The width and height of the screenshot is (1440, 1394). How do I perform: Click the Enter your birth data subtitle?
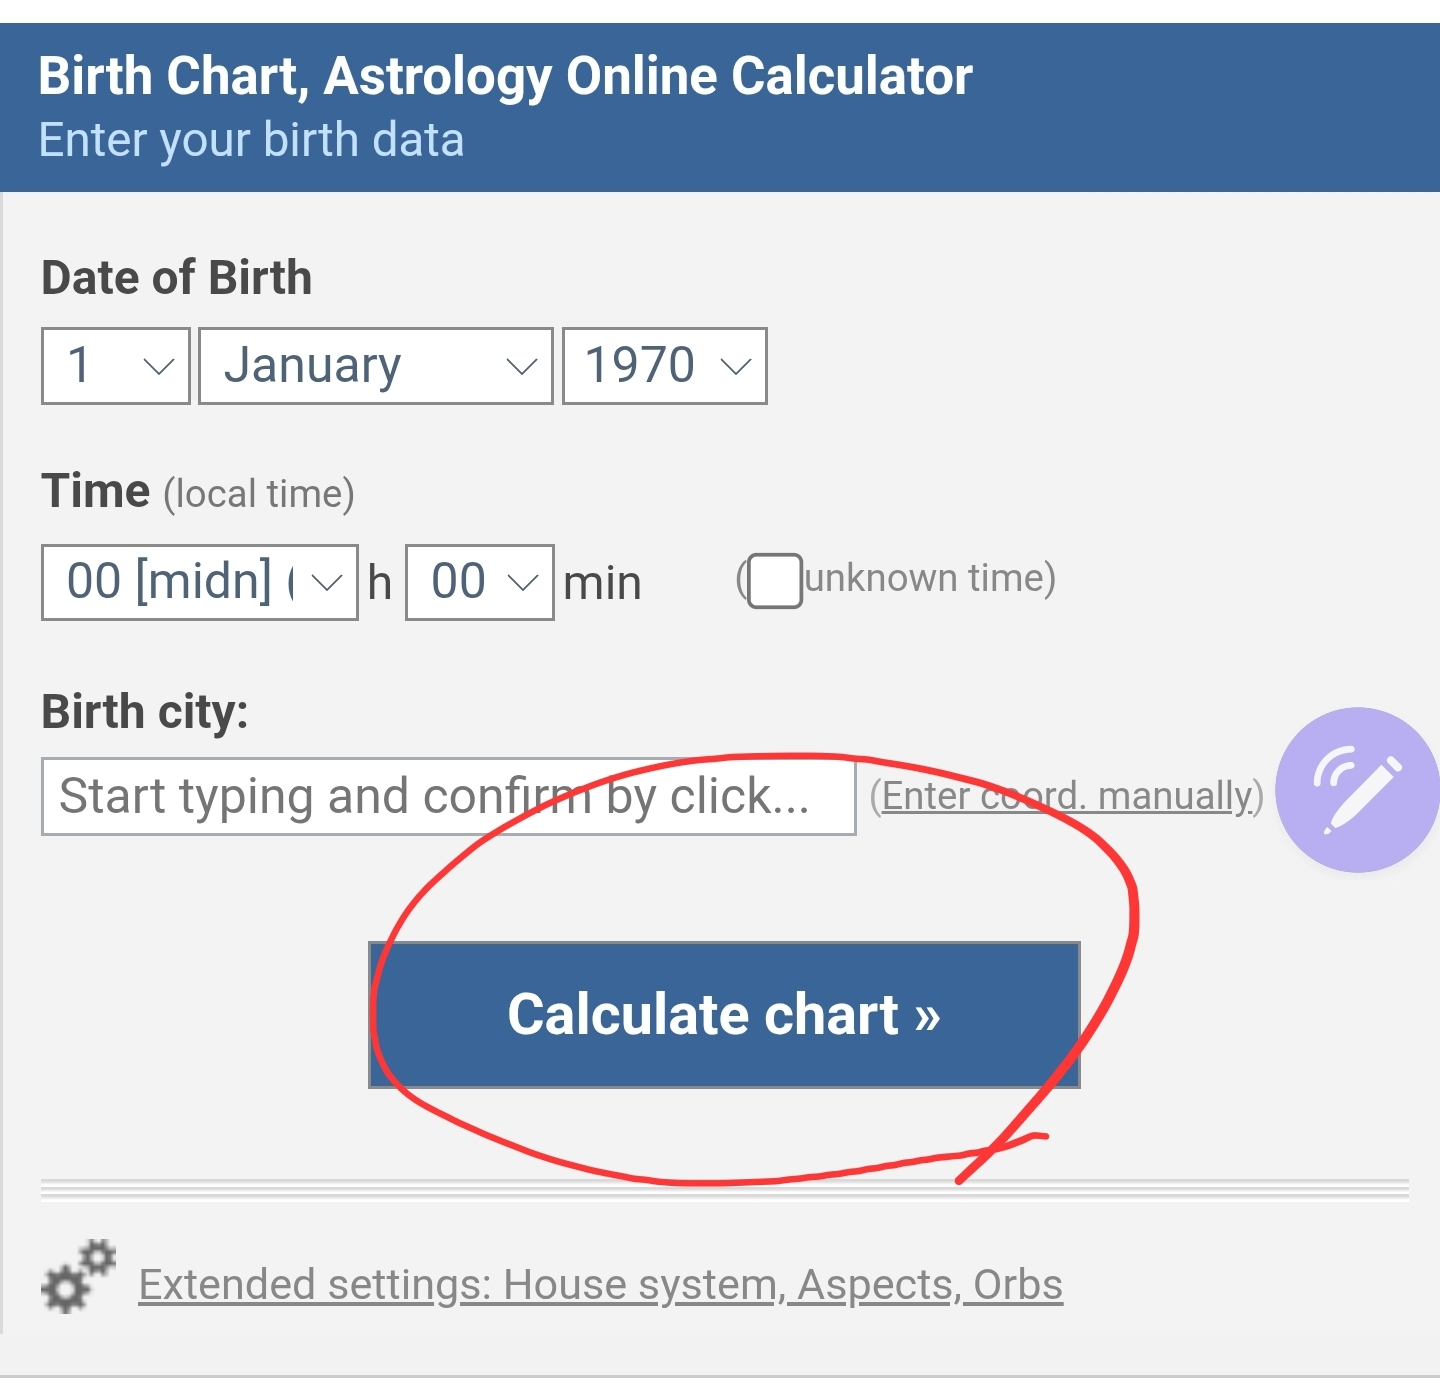click(251, 140)
